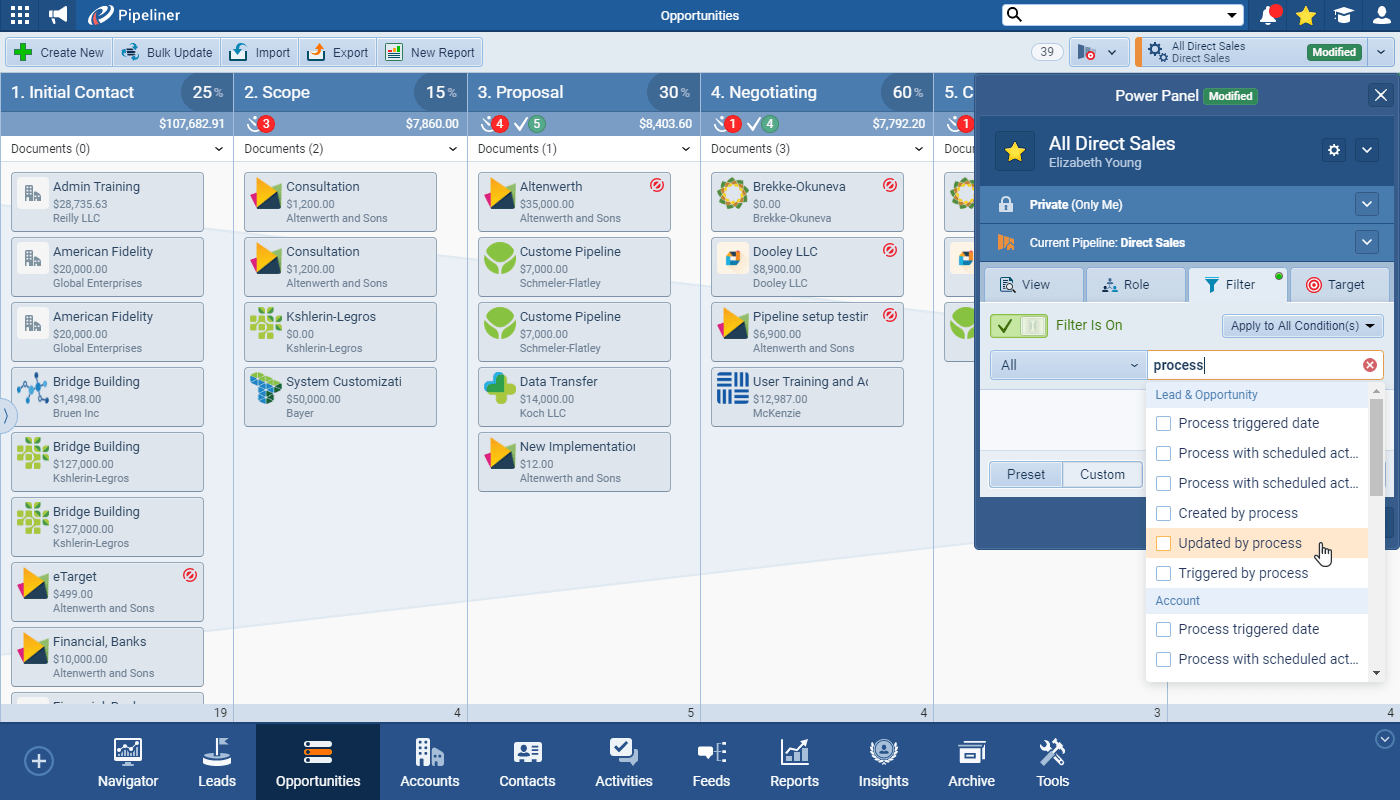The width and height of the screenshot is (1400, 800).
Task: Click the notifications bell icon
Action: (x=1269, y=15)
